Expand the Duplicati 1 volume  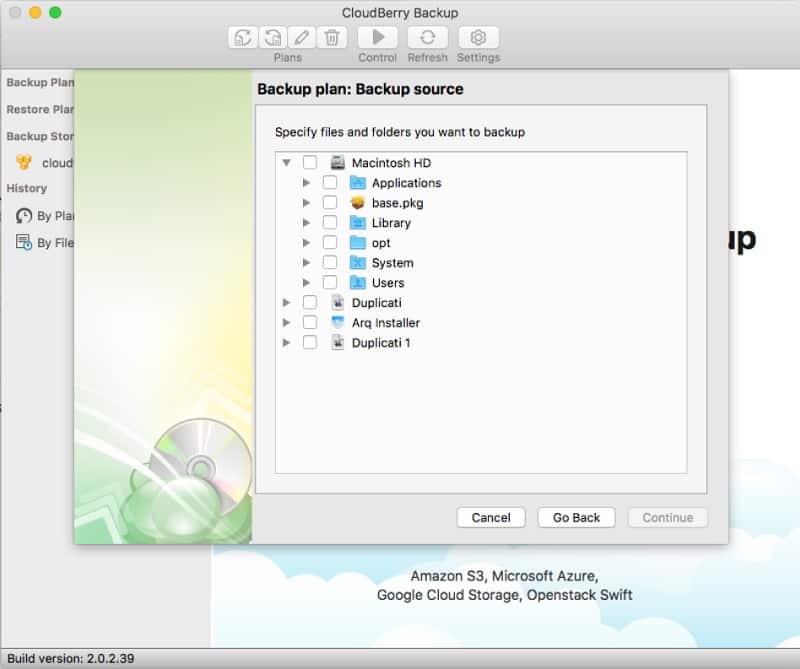point(286,342)
